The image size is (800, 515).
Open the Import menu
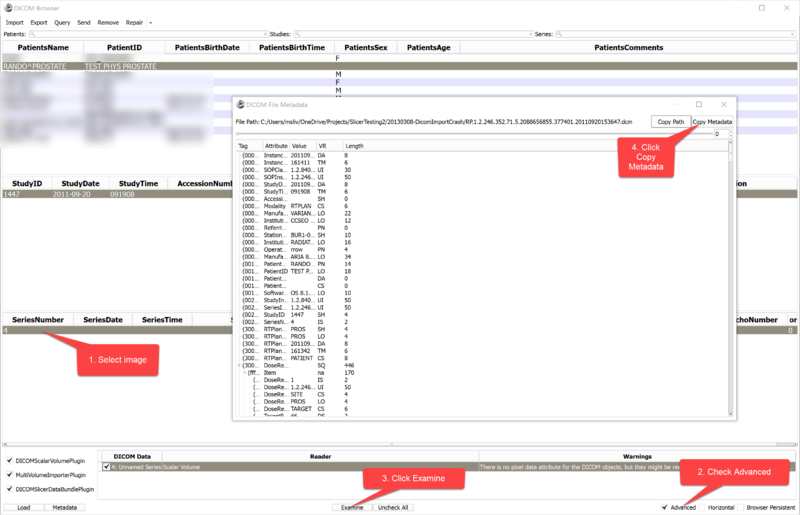tap(14, 22)
